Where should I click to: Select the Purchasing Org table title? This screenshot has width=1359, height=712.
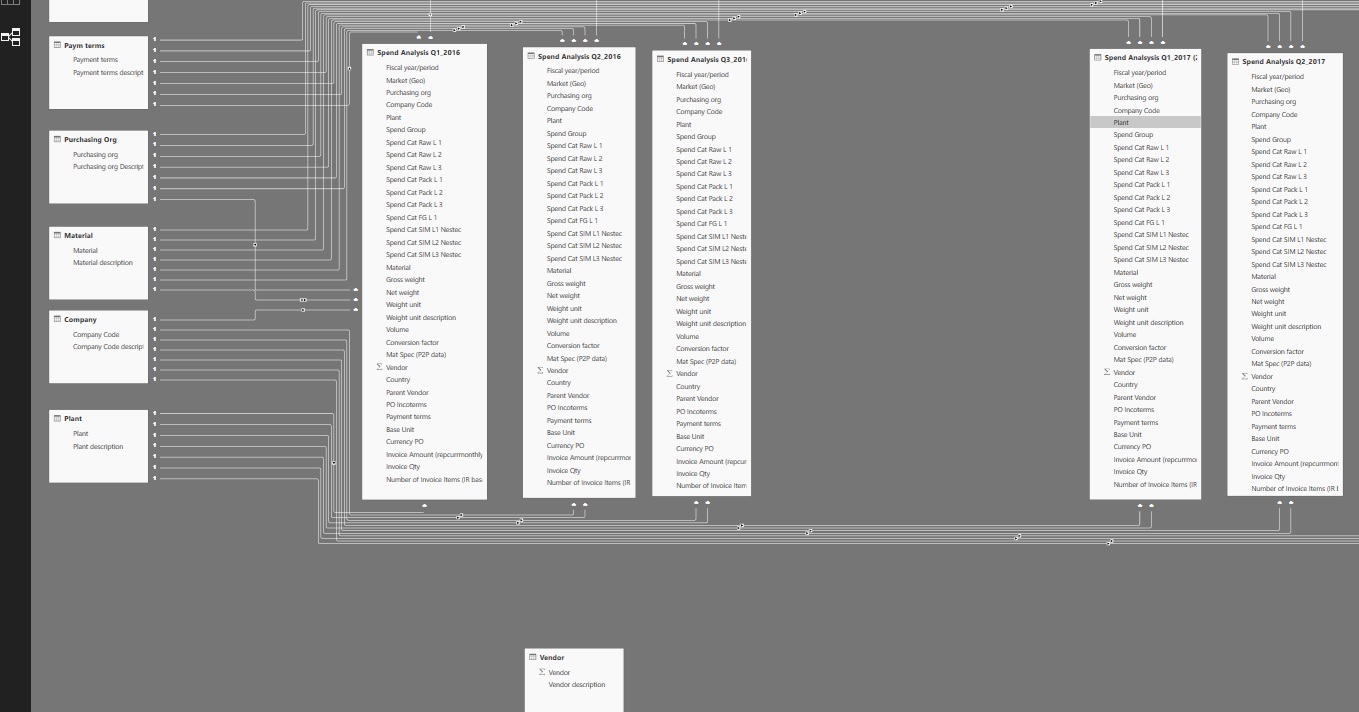[90, 139]
